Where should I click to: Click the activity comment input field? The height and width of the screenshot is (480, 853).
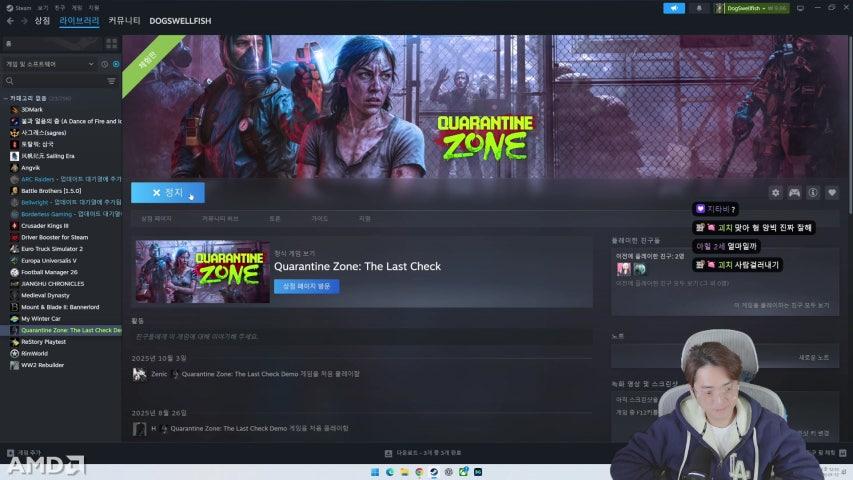tap(361, 337)
